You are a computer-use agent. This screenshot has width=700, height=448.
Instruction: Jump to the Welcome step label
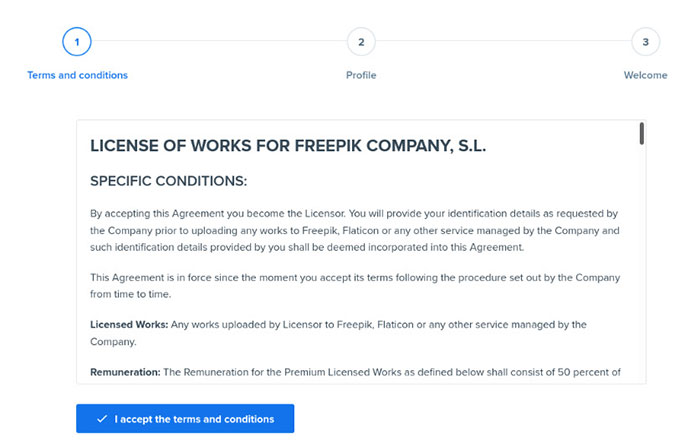[x=645, y=75]
